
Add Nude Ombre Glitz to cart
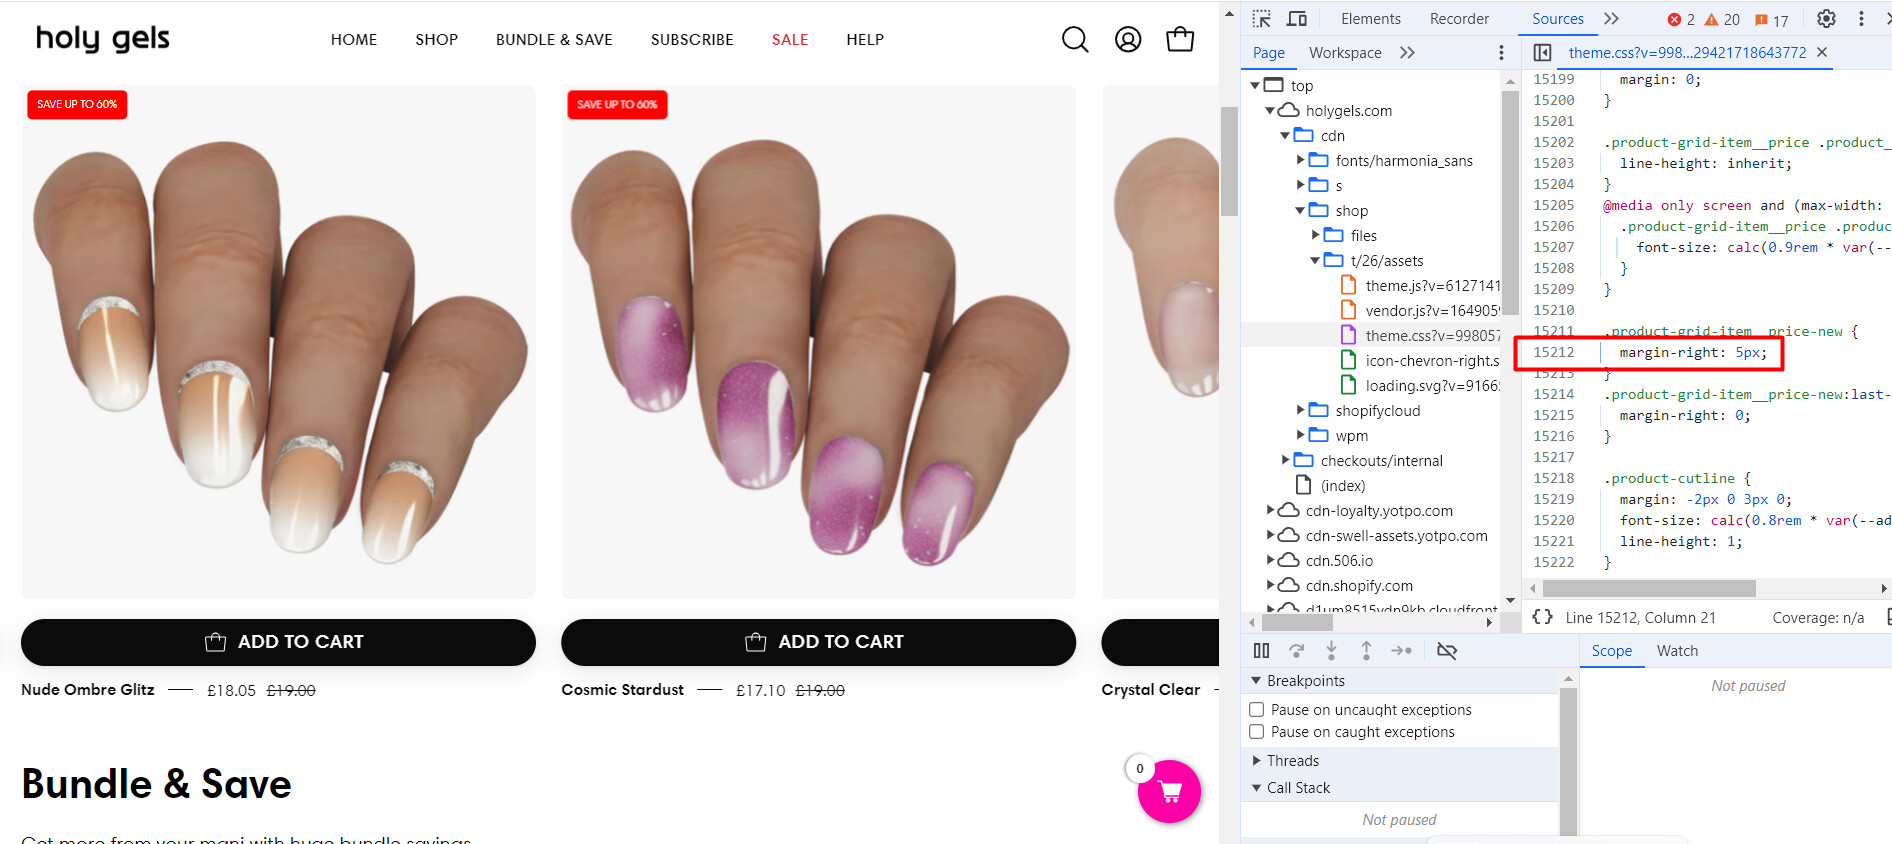[x=278, y=642]
